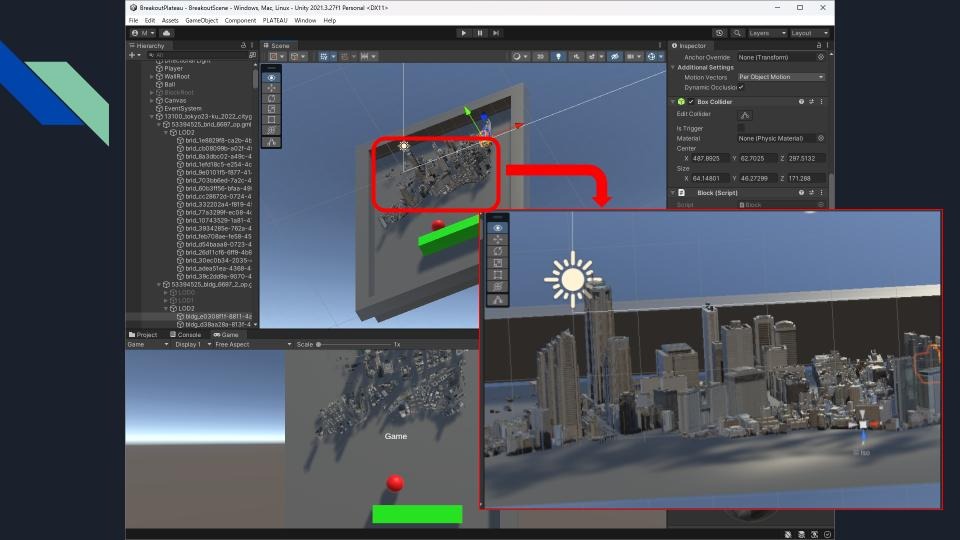This screenshot has width=960, height=540.
Task: Click the Pause button in top toolbar
Action: (480, 33)
